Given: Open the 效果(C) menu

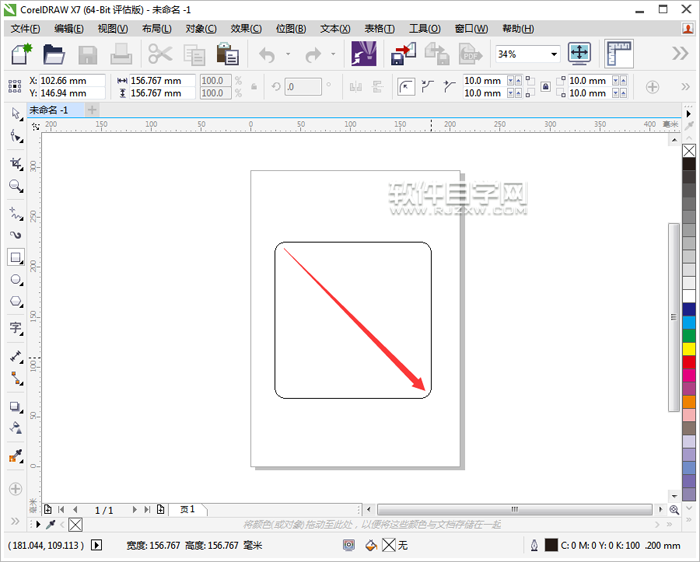Looking at the screenshot, I should point(246,29).
